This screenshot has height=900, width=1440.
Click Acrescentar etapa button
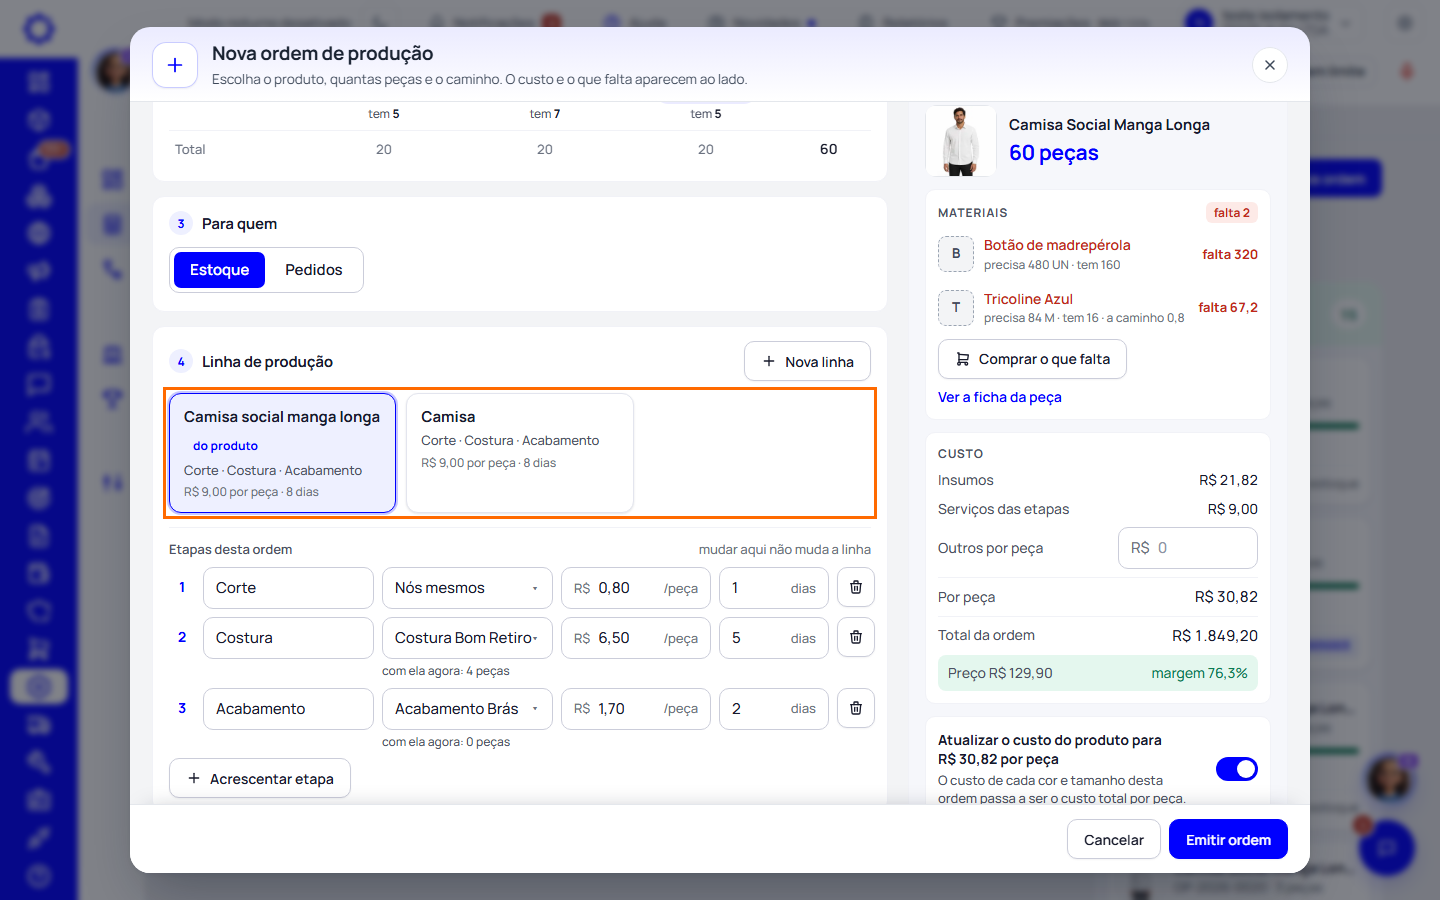point(260,778)
